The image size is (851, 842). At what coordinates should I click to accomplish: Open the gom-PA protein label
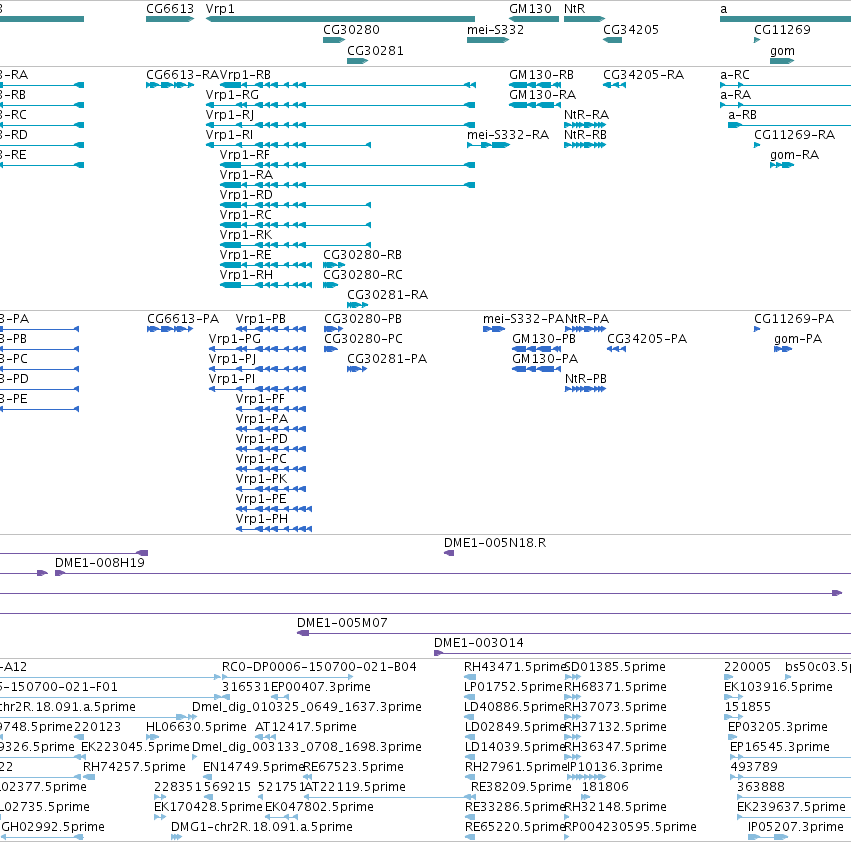(798, 339)
